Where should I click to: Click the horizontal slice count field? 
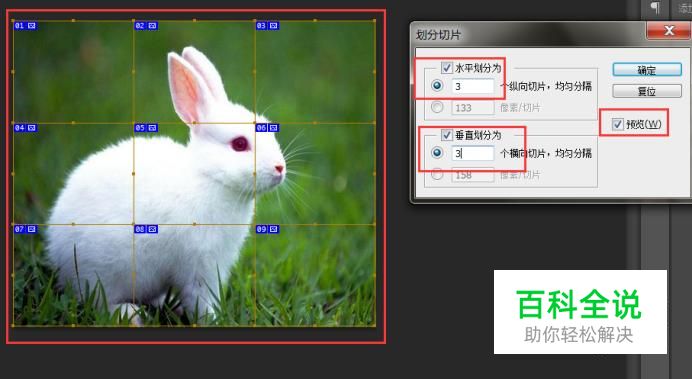coord(473,86)
